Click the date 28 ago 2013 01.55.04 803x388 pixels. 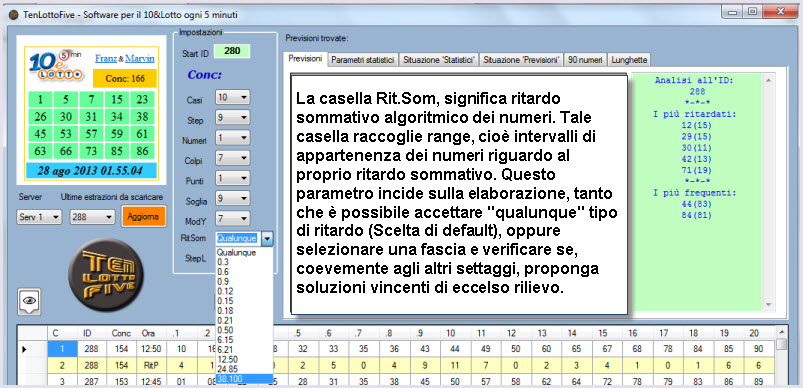point(91,170)
